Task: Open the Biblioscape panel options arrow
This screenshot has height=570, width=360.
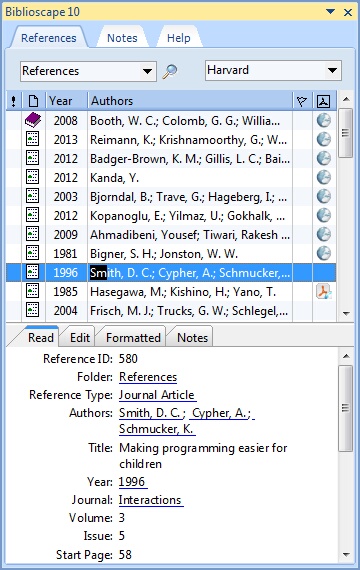Action: tap(330, 12)
